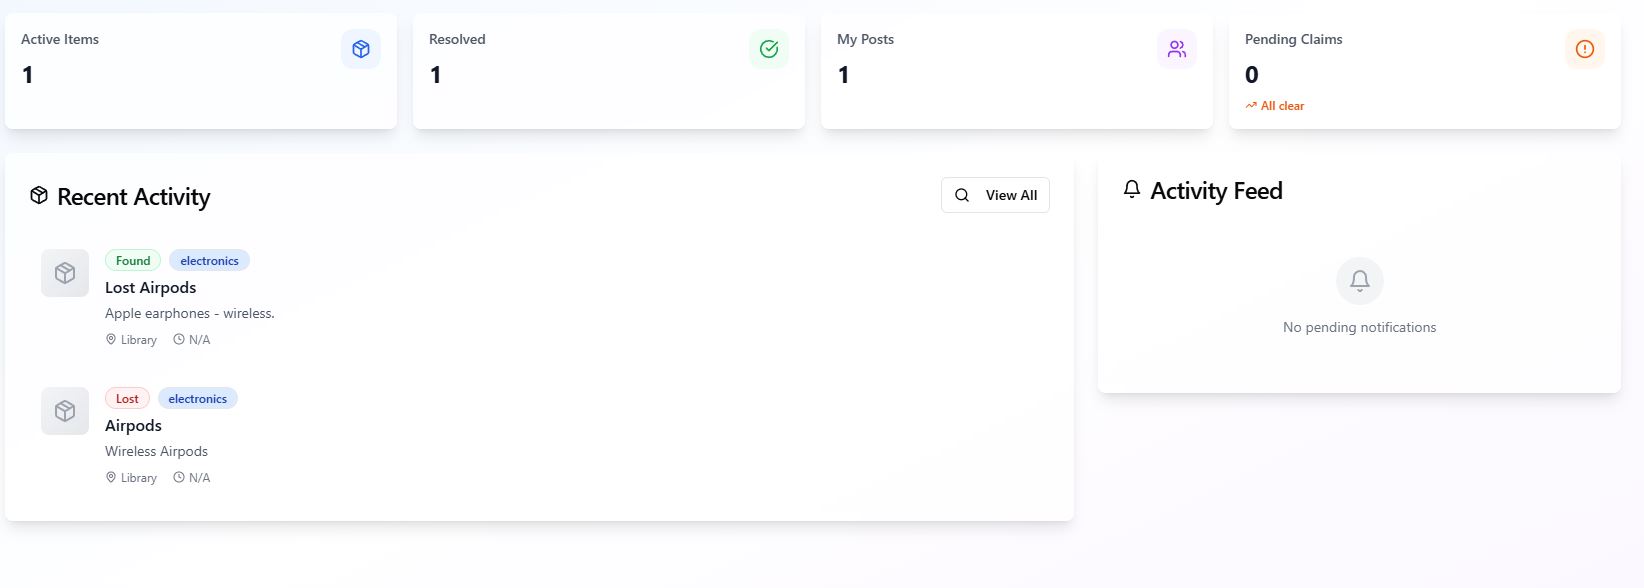
Task: Click the package icon next to Lost Airpods
Action: pos(64,272)
